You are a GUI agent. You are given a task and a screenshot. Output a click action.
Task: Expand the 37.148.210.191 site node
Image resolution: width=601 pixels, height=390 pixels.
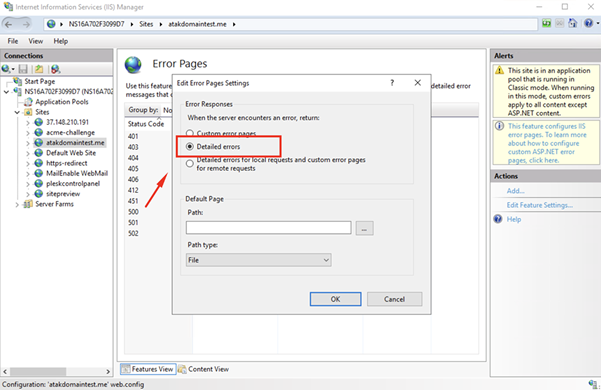pos(28,123)
